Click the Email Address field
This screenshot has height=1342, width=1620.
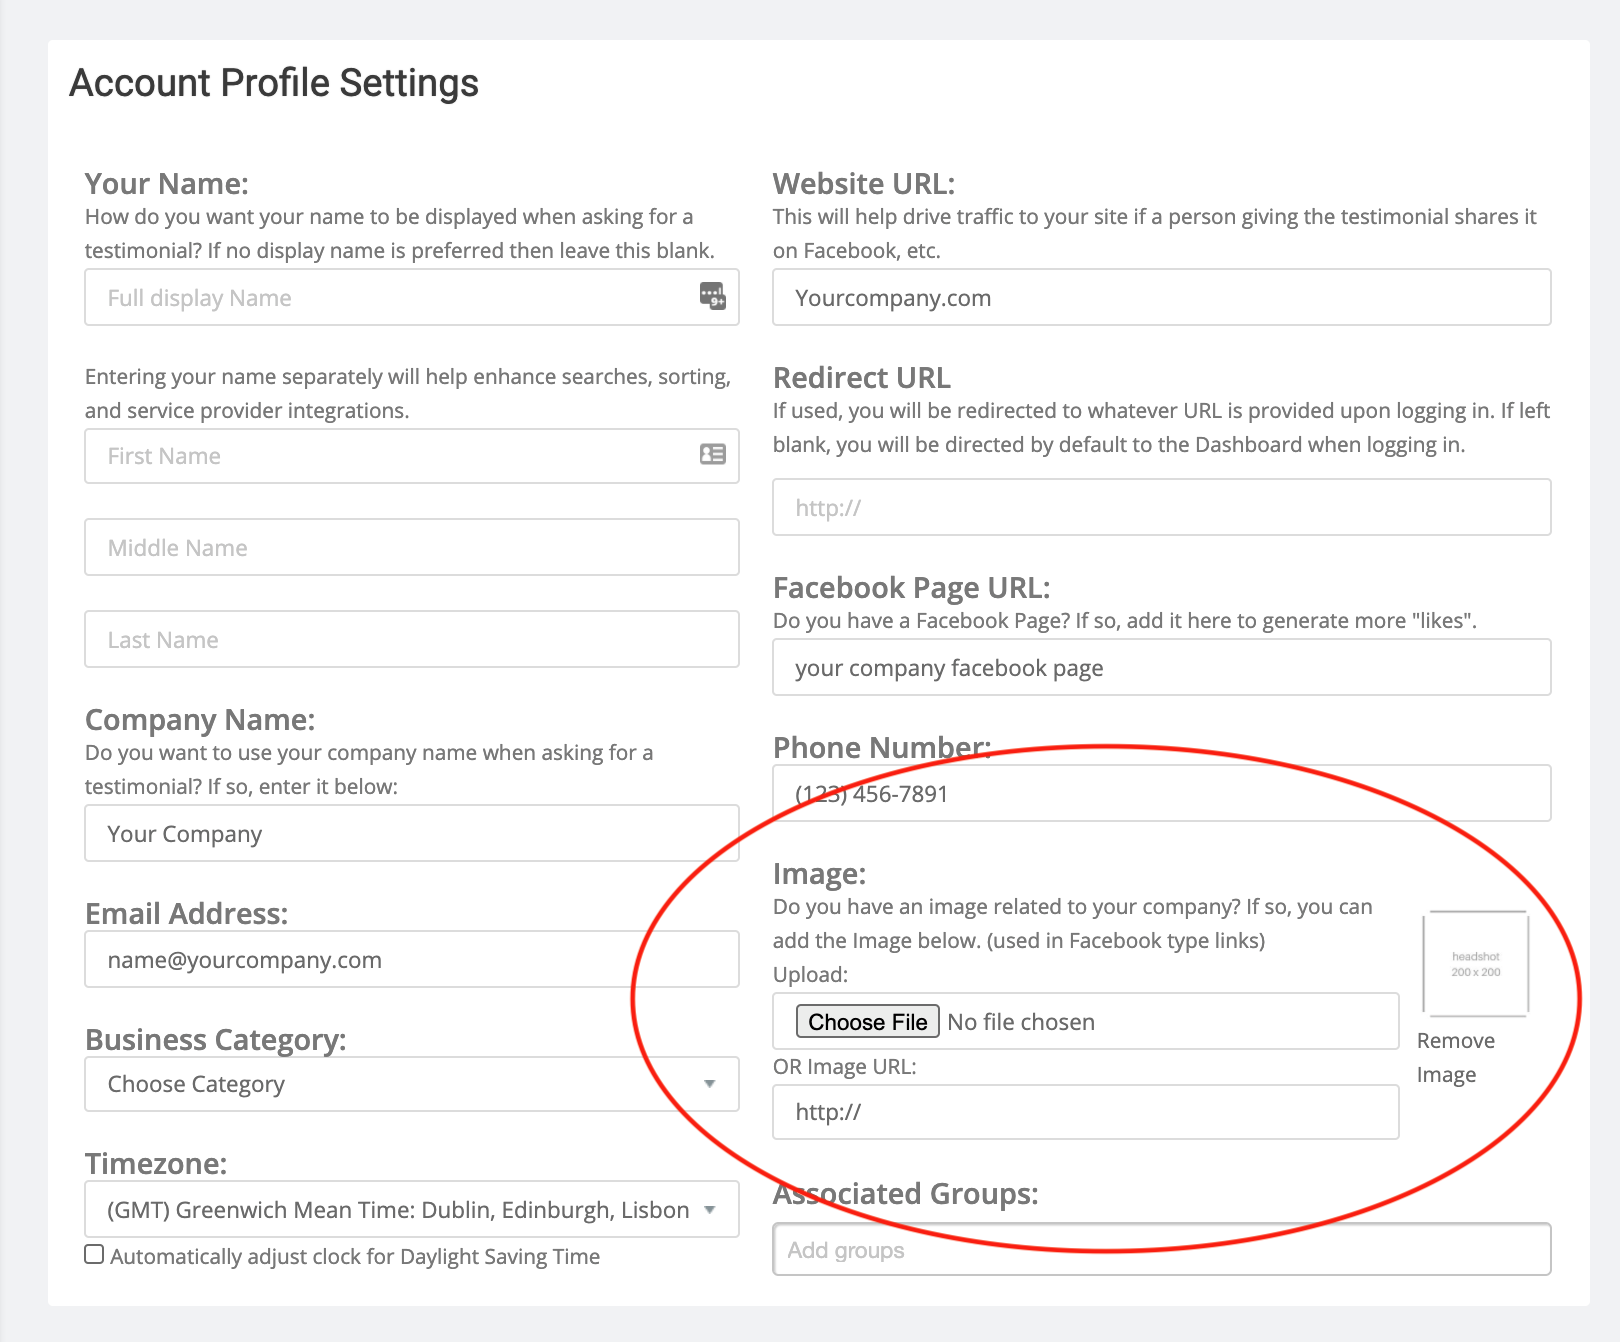point(411,960)
